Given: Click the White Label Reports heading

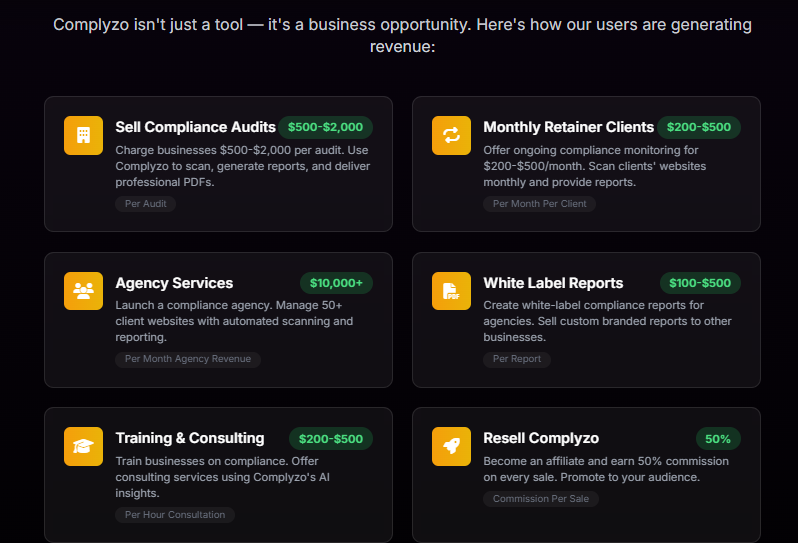Looking at the screenshot, I should point(553,283).
